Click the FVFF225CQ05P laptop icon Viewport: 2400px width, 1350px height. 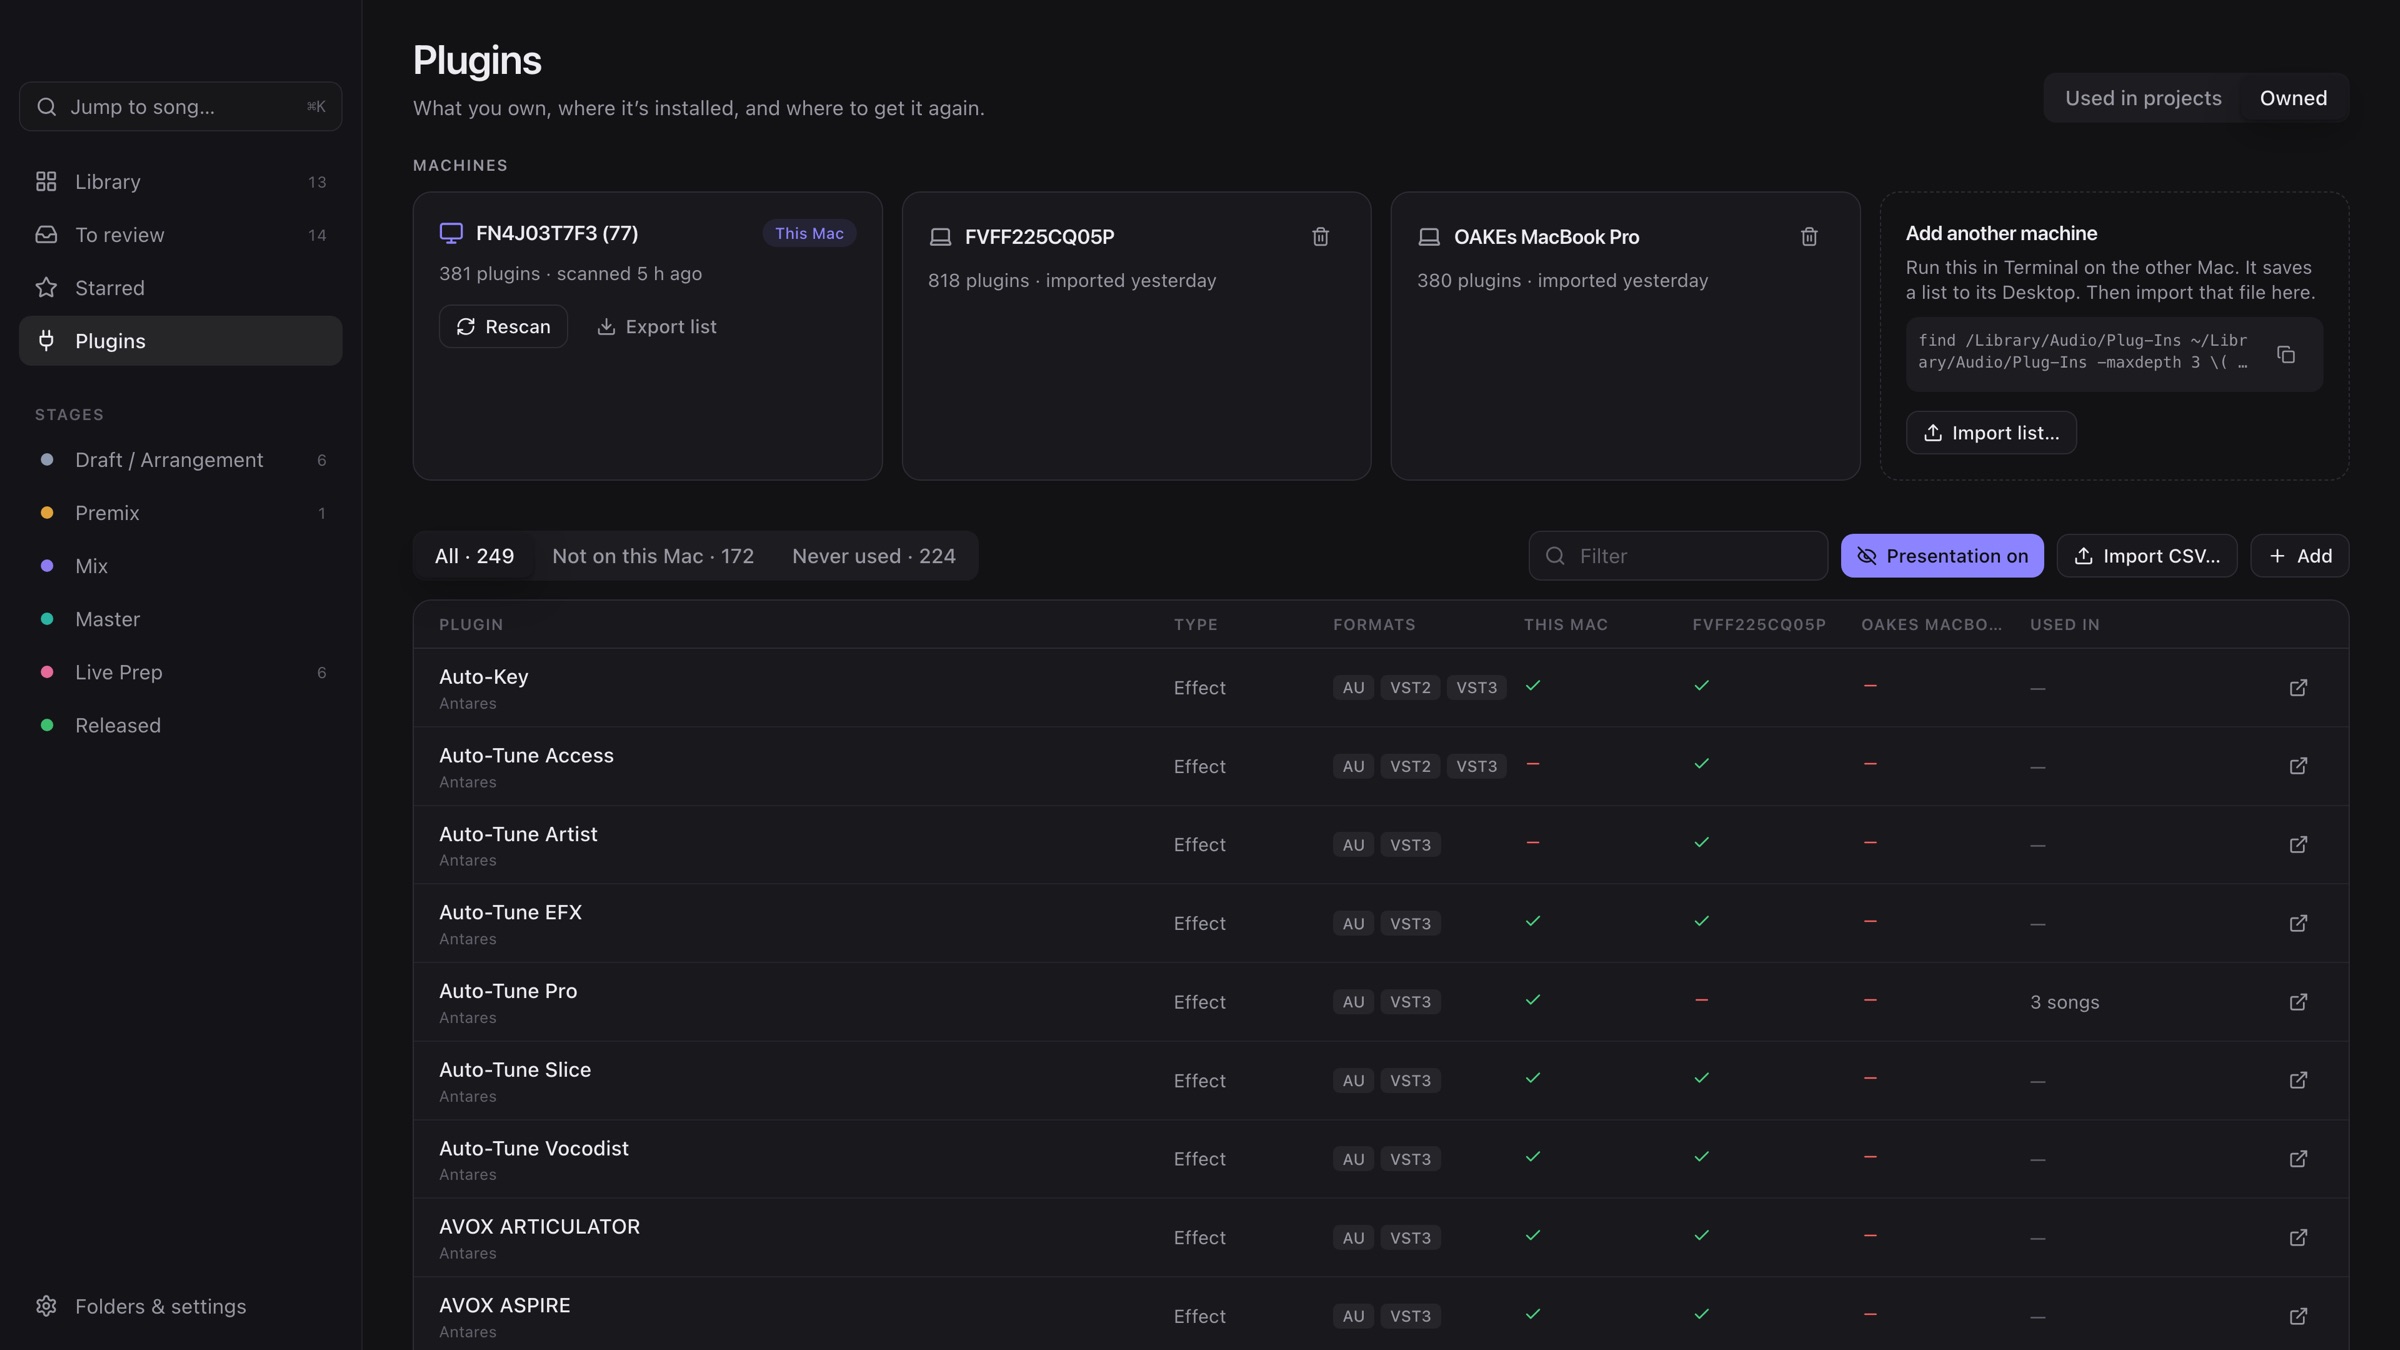coord(940,237)
